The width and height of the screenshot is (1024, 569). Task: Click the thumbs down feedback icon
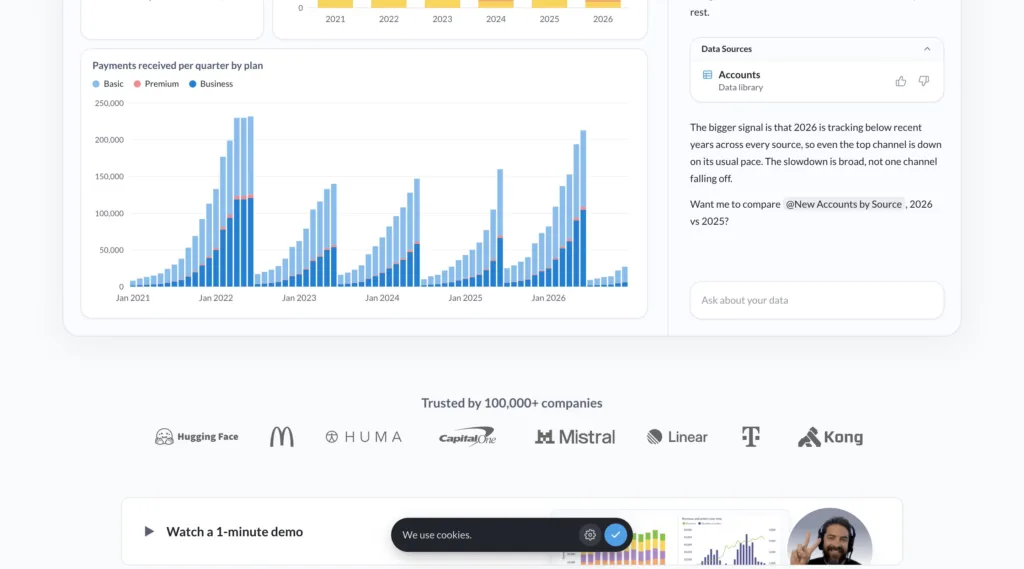923,81
